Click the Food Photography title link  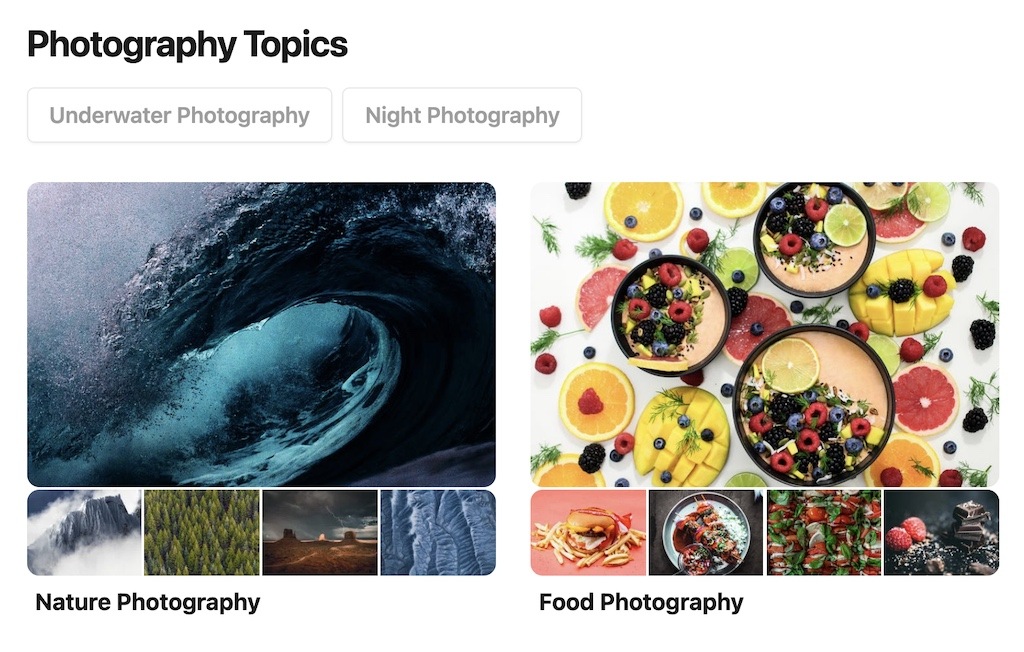coord(641,602)
